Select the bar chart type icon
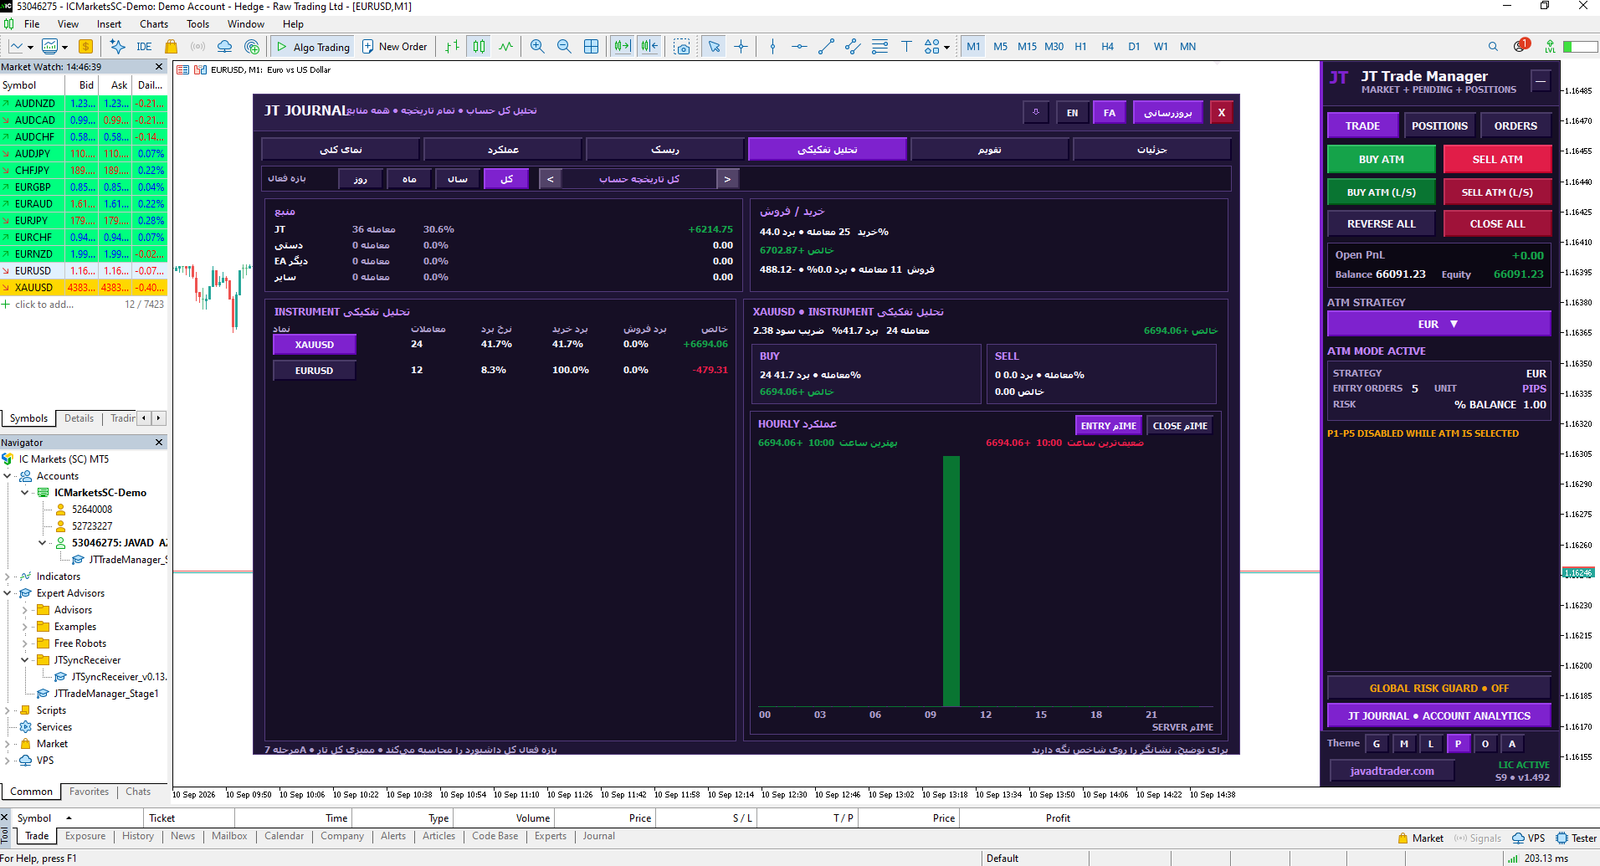 tap(453, 46)
